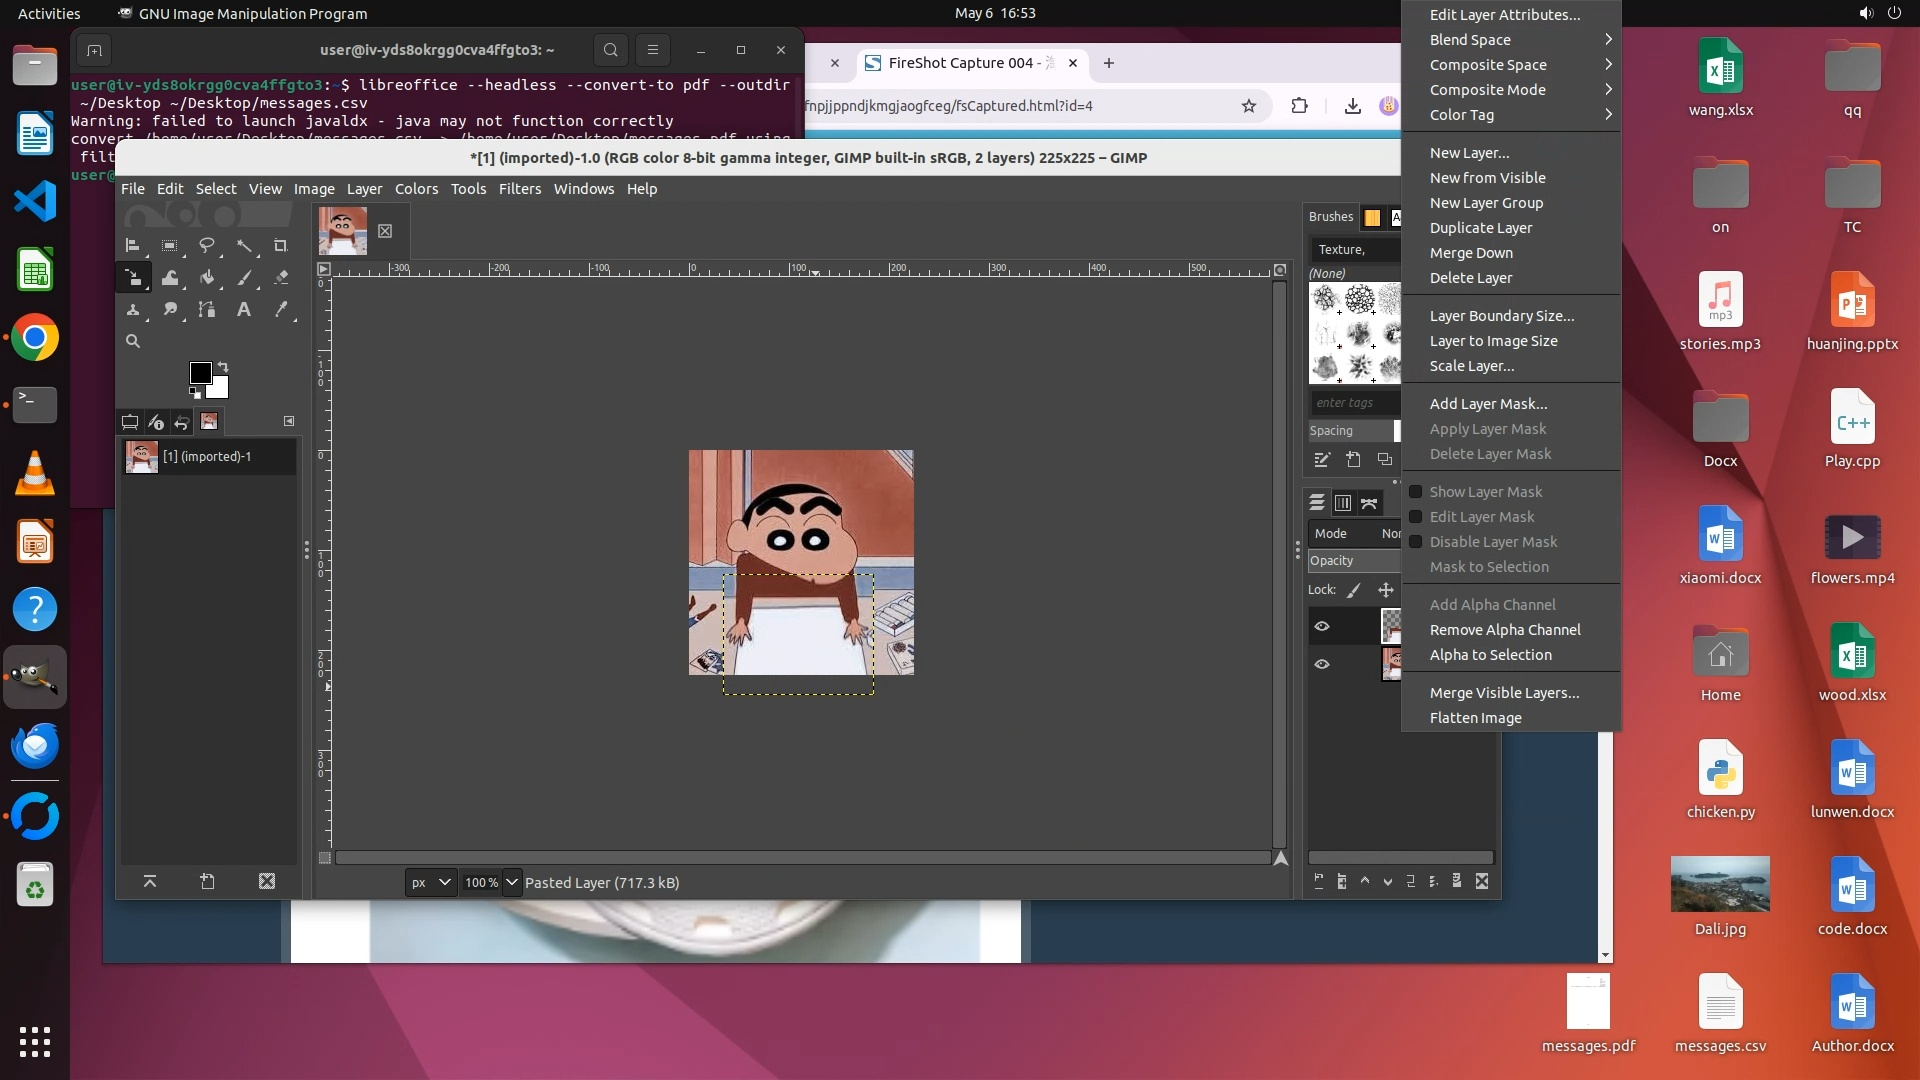Select the Text tool

point(244,310)
